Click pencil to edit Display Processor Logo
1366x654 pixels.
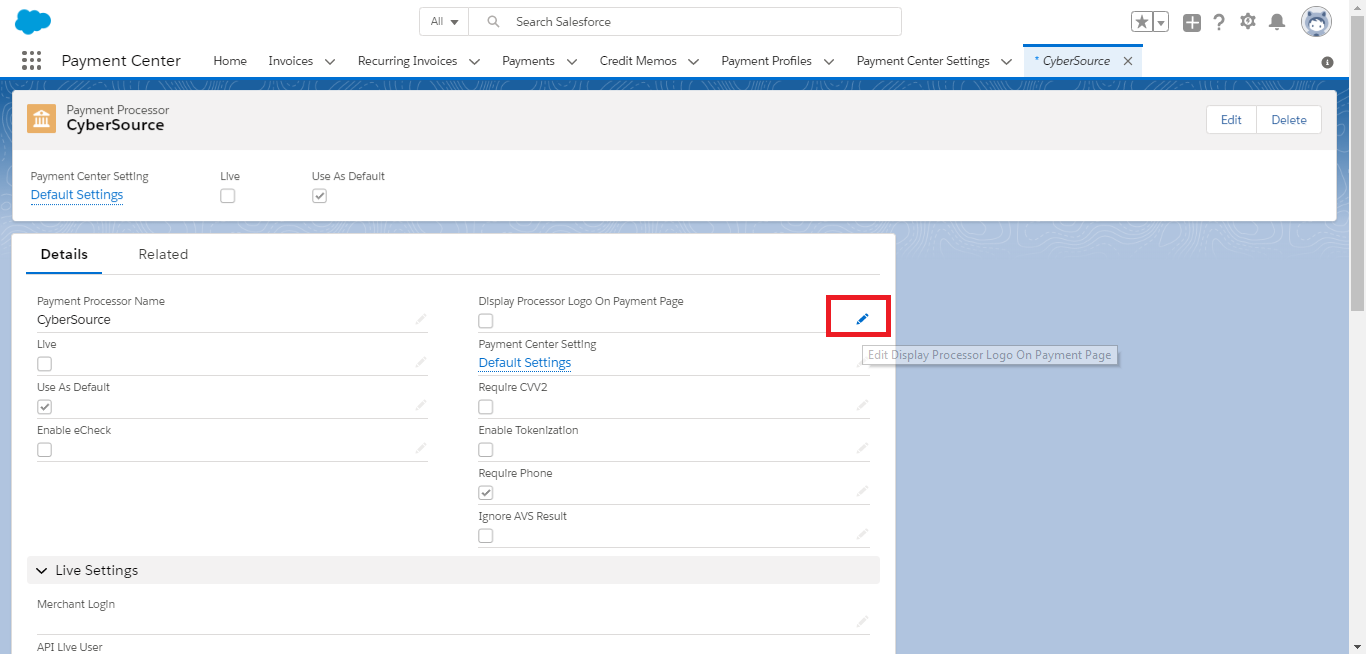862,319
